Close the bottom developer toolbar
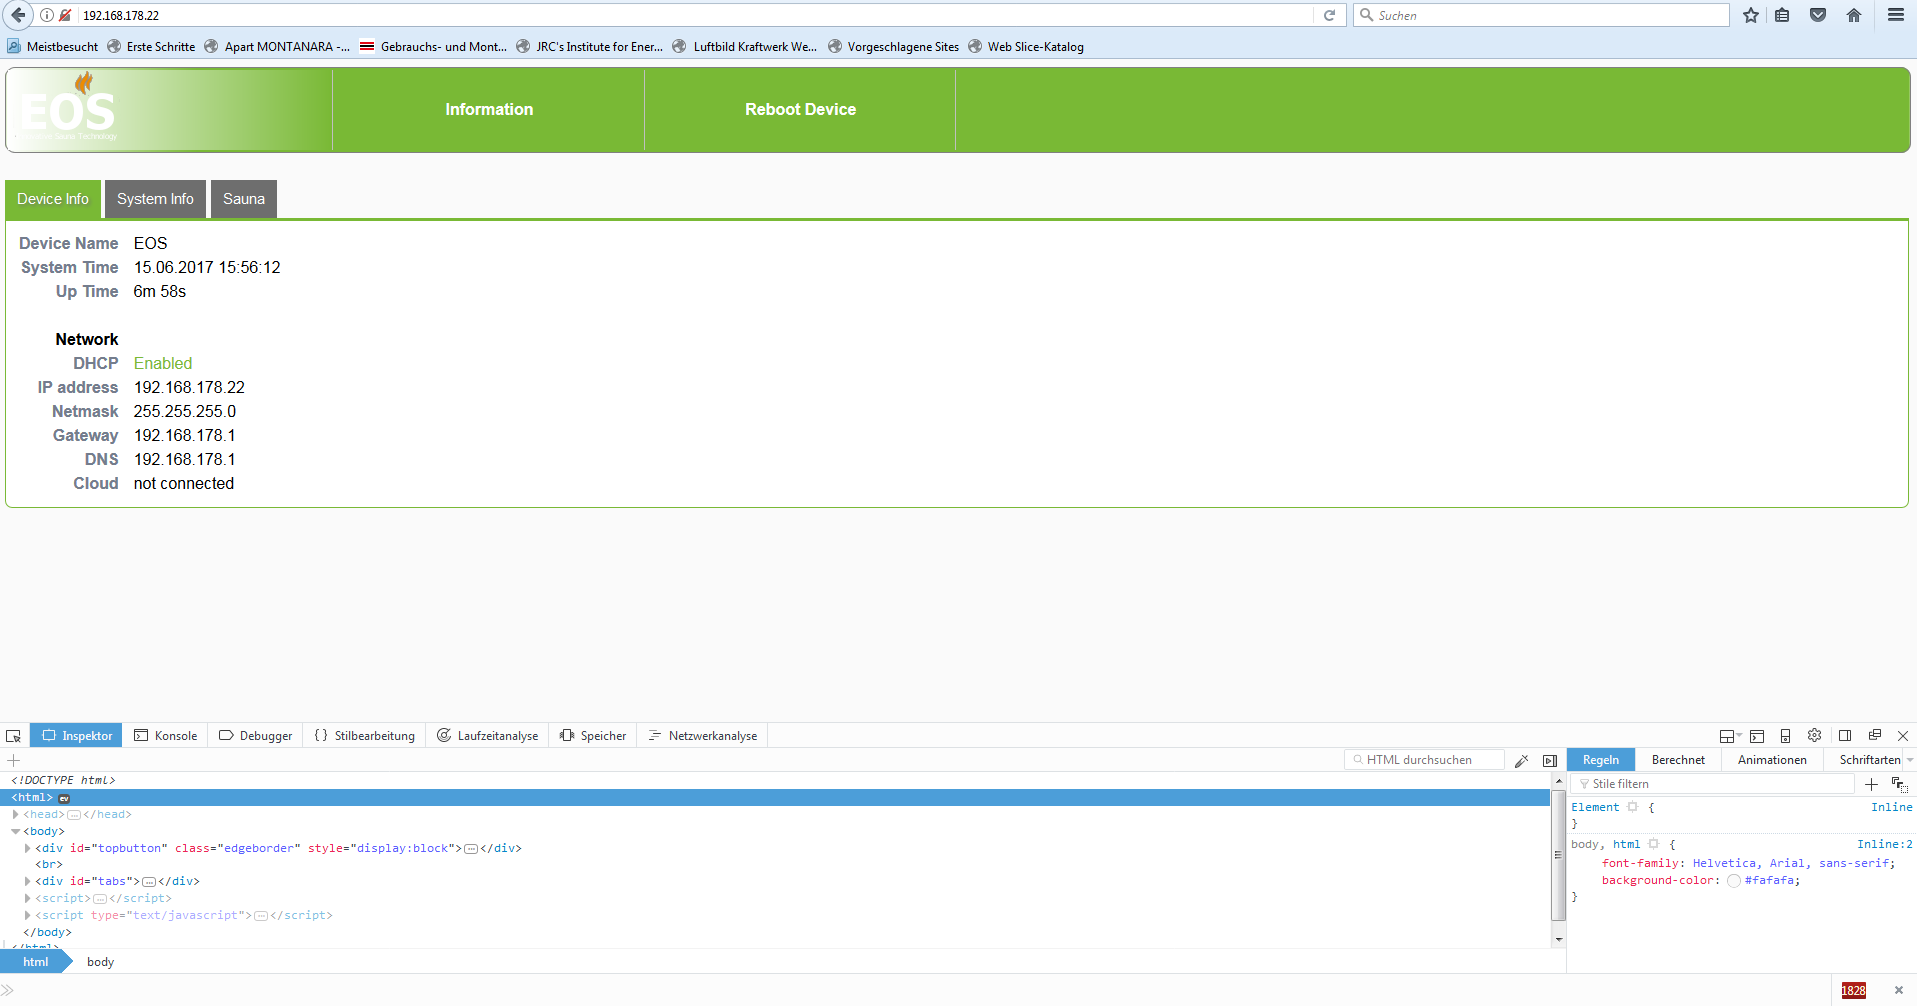 (1898, 990)
